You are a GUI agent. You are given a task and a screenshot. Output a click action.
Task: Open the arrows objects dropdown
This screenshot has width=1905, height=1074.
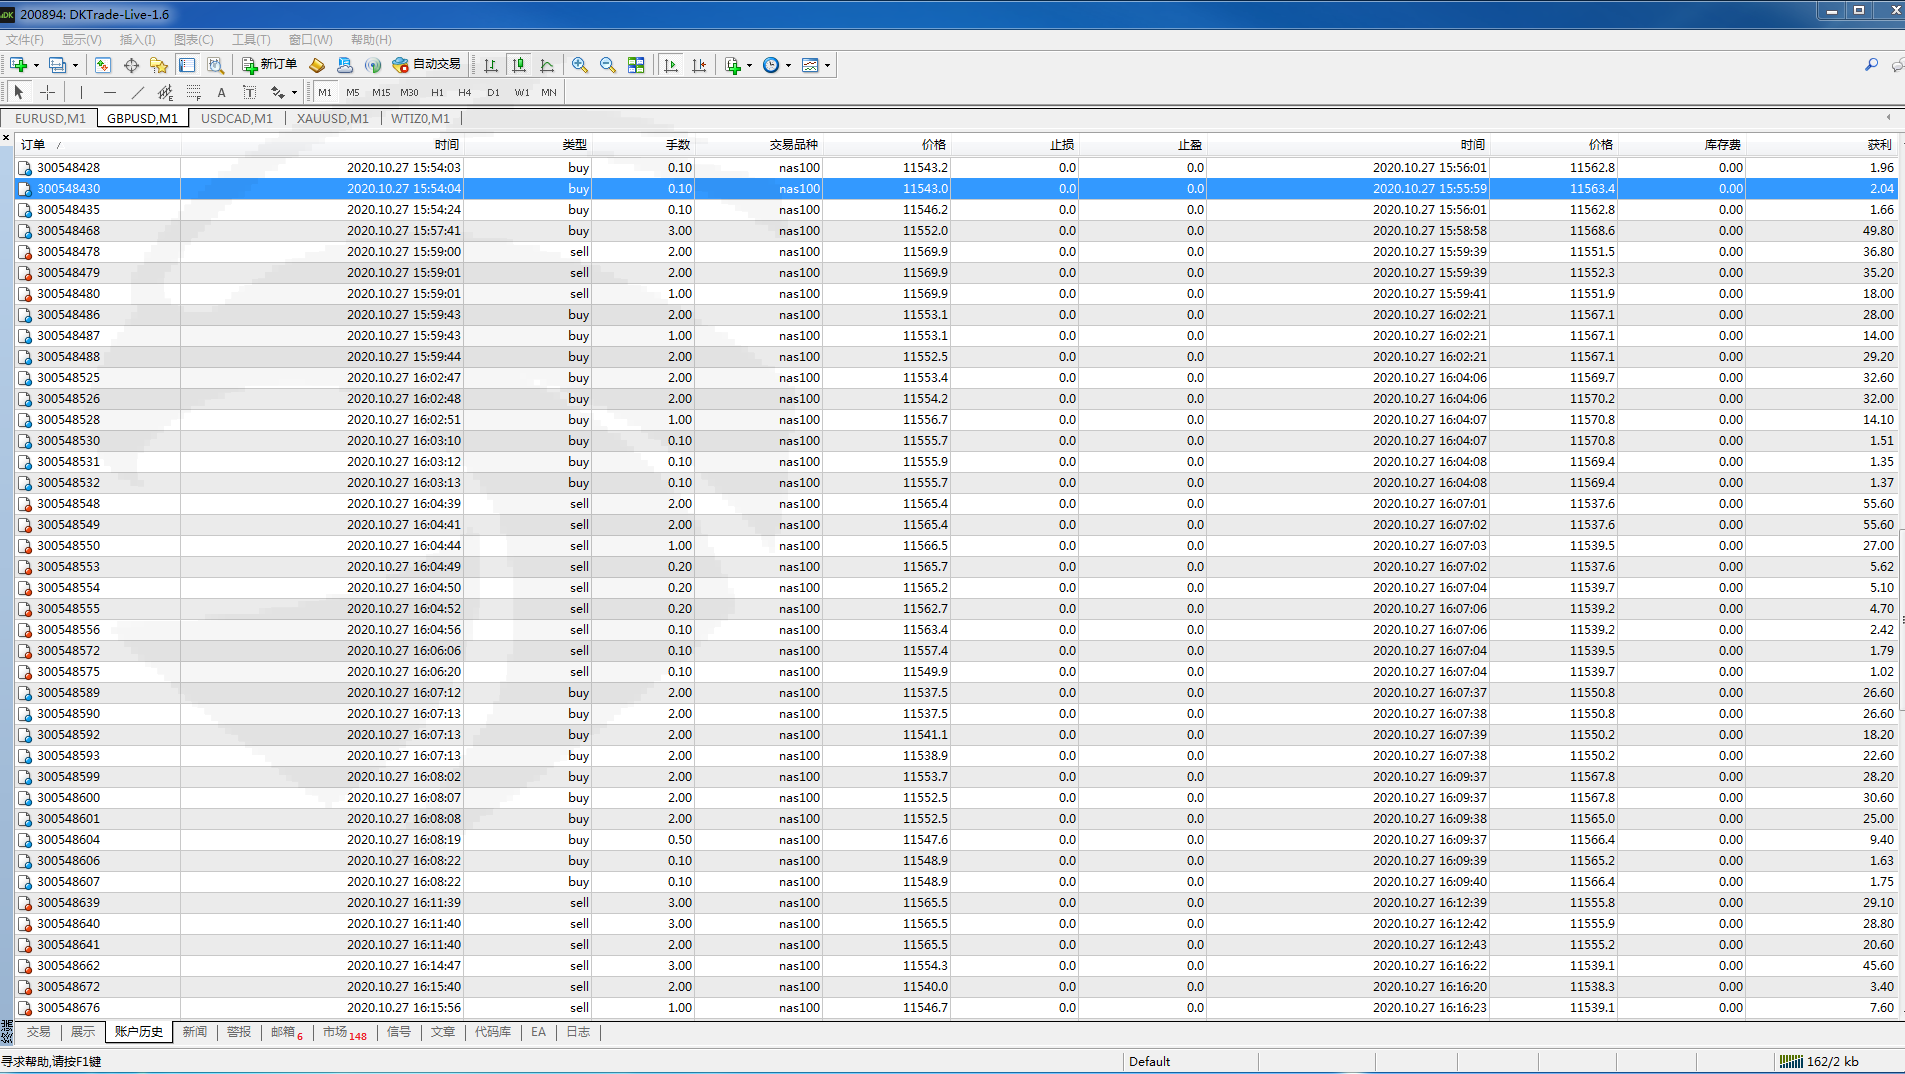(x=294, y=93)
